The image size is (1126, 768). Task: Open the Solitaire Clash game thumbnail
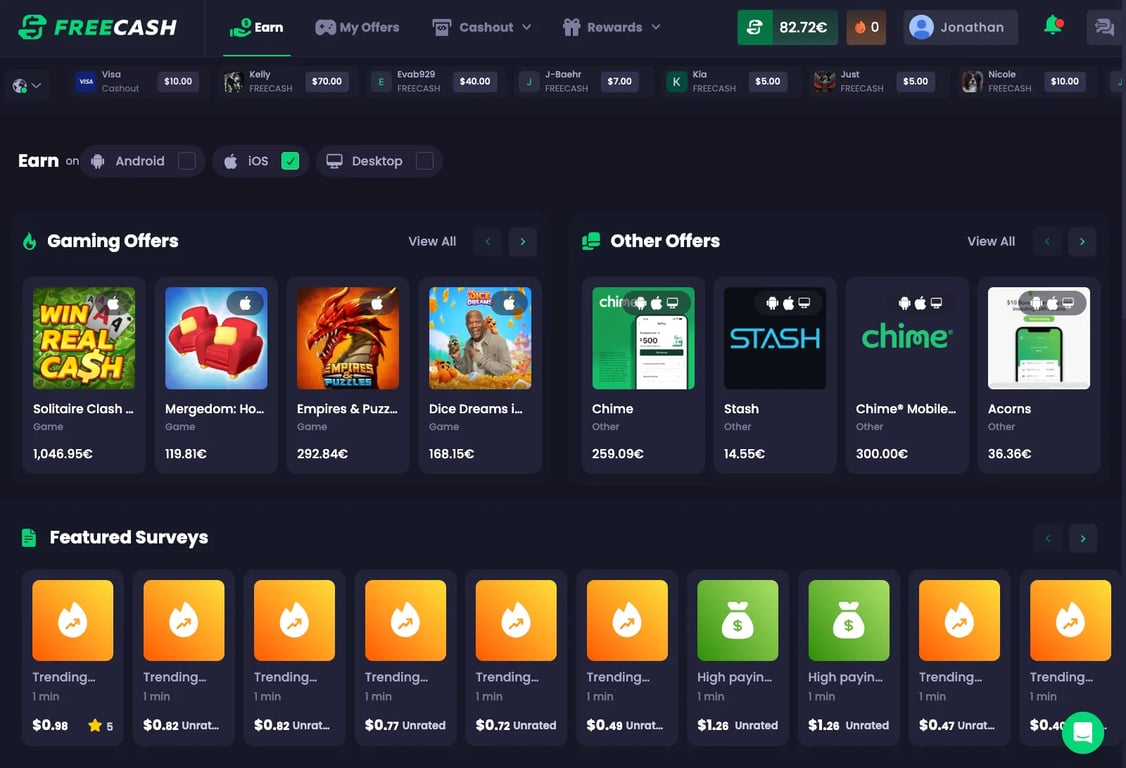click(x=84, y=338)
